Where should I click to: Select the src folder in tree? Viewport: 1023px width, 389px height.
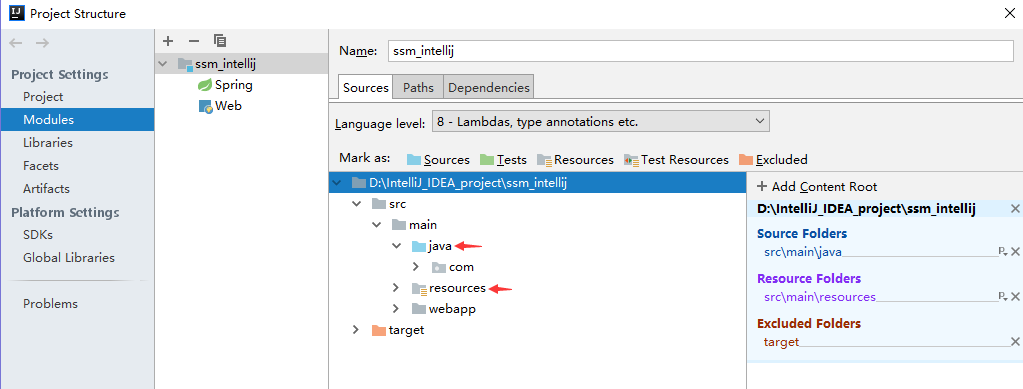pyautogui.click(x=397, y=204)
